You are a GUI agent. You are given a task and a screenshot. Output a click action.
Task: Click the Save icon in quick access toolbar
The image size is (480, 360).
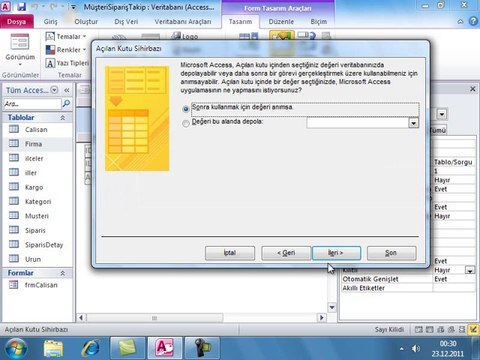coord(21,6)
